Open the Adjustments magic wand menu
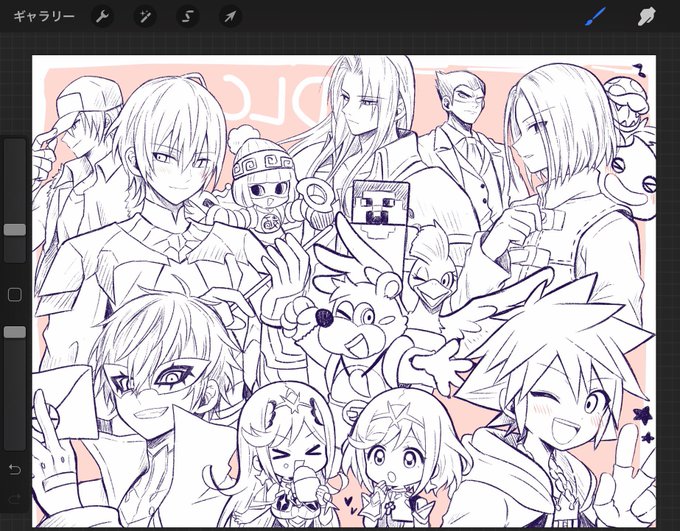Viewport: 680px width, 531px height. (145, 17)
